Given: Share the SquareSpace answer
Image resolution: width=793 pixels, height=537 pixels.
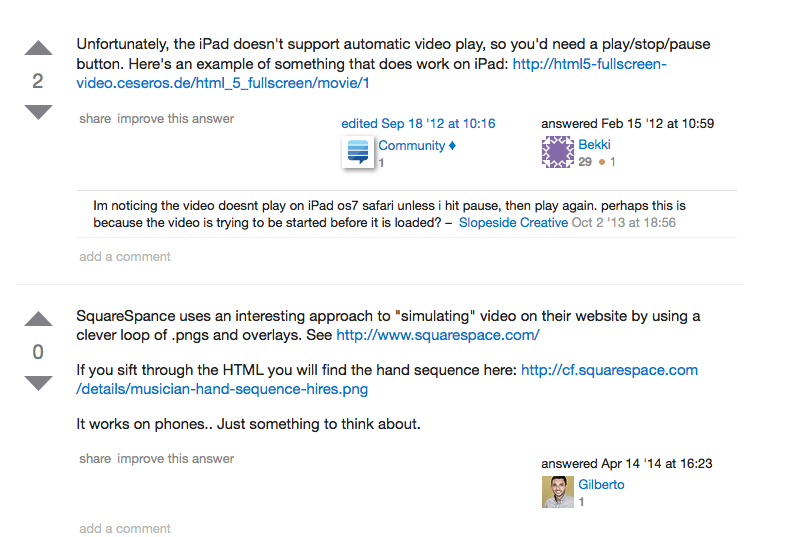Looking at the screenshot, I should [95, 459].
